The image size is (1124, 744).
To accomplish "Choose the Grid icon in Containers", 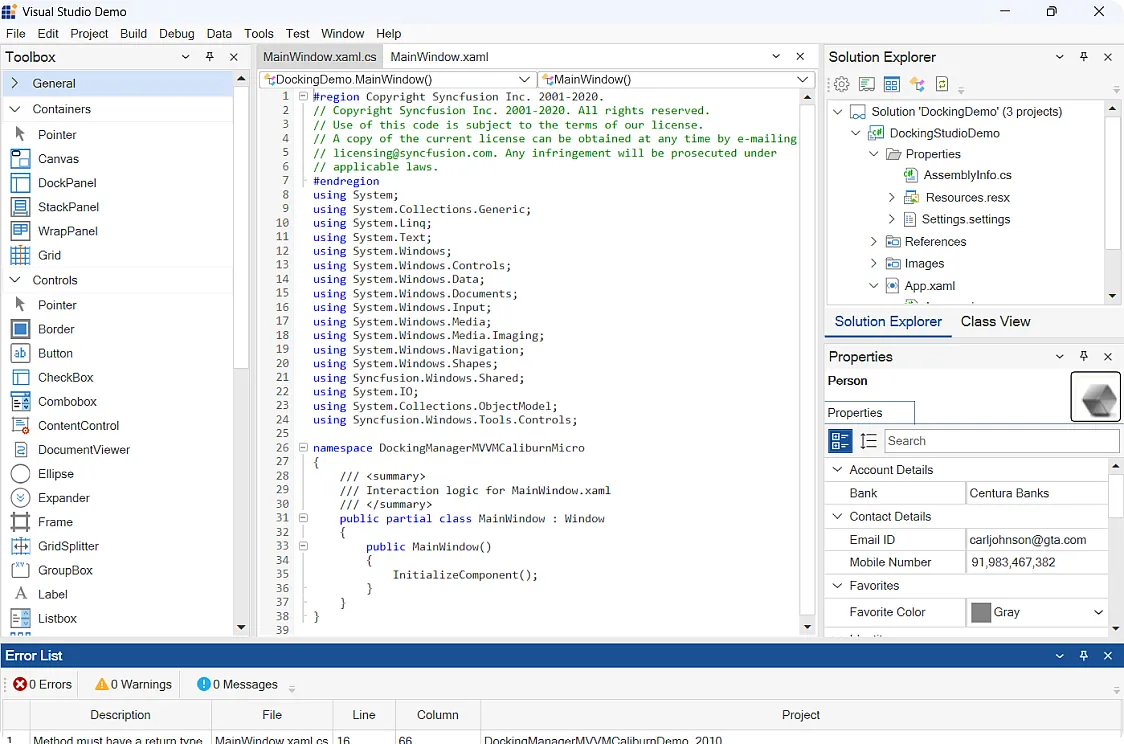I will [20, 255].
